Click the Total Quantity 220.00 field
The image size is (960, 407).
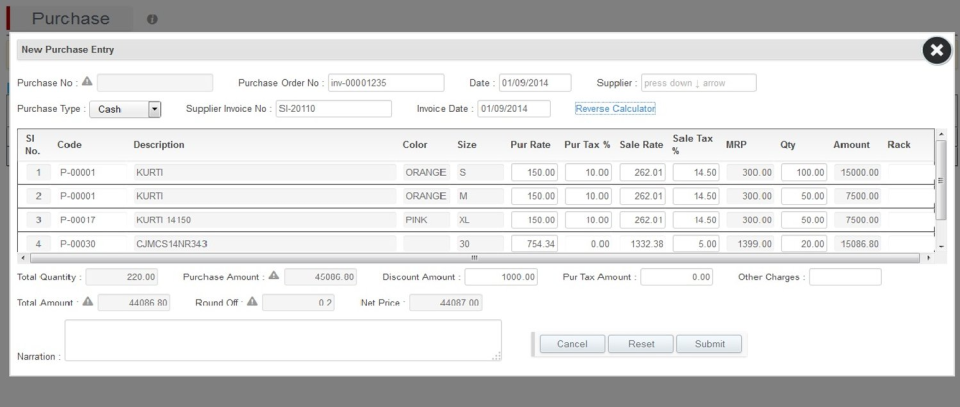coord(122,277)
